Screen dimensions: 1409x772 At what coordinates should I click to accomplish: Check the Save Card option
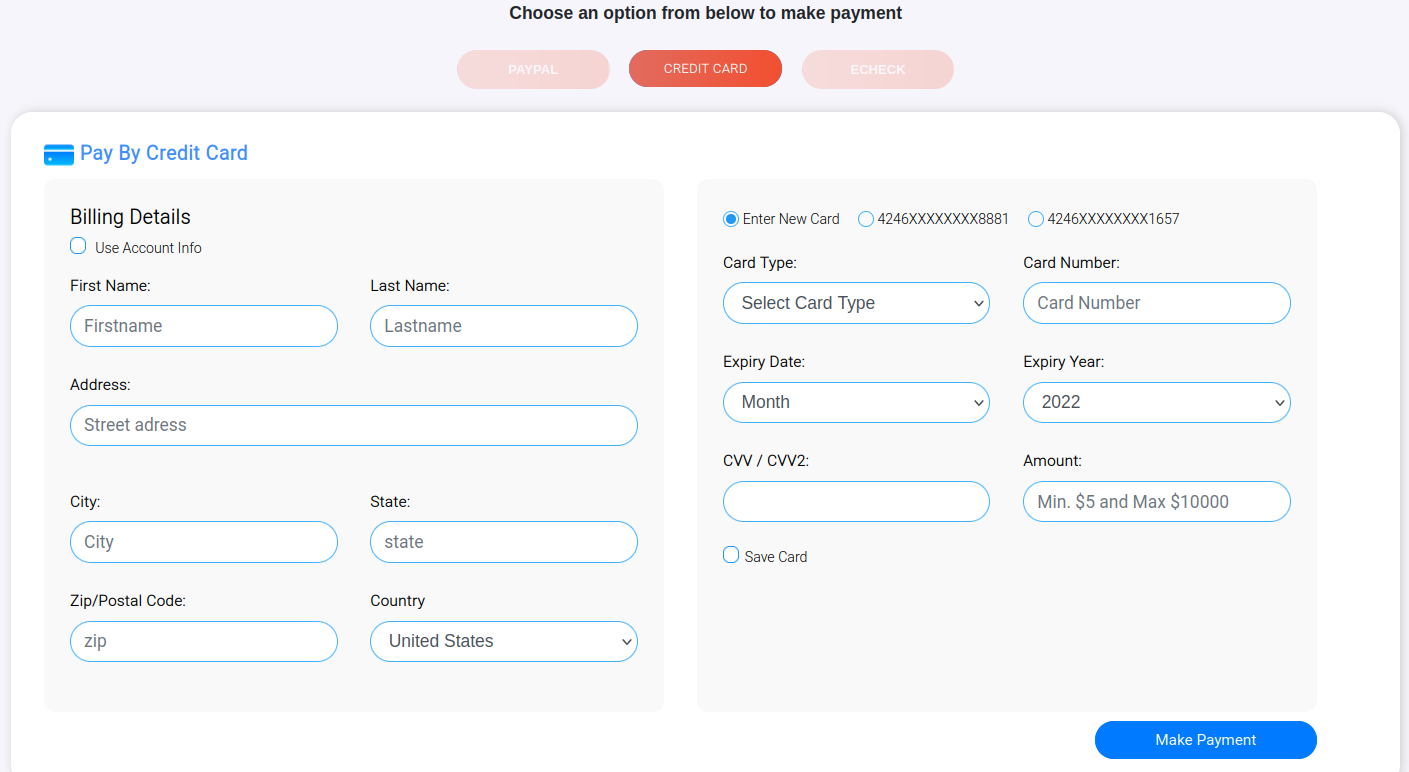[731, 555]
